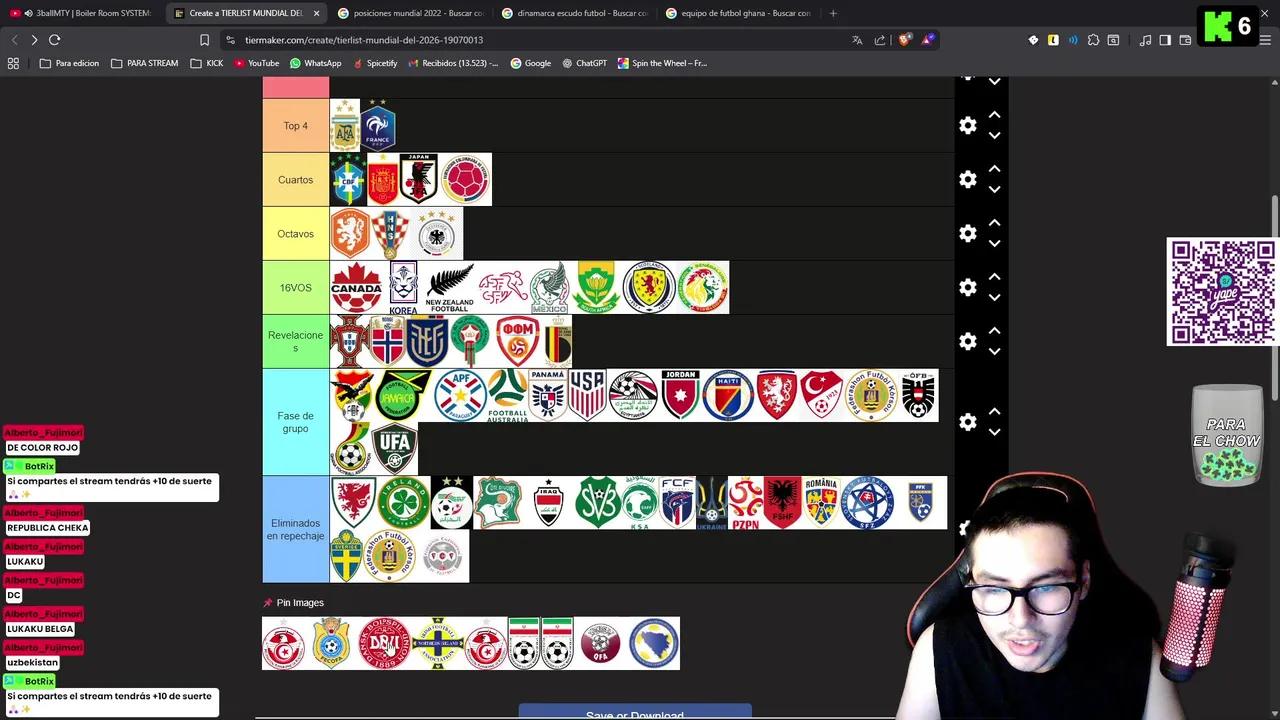Bookmark this page
The height and width of the screenshot is (720, 1280).
coord(204,40)
